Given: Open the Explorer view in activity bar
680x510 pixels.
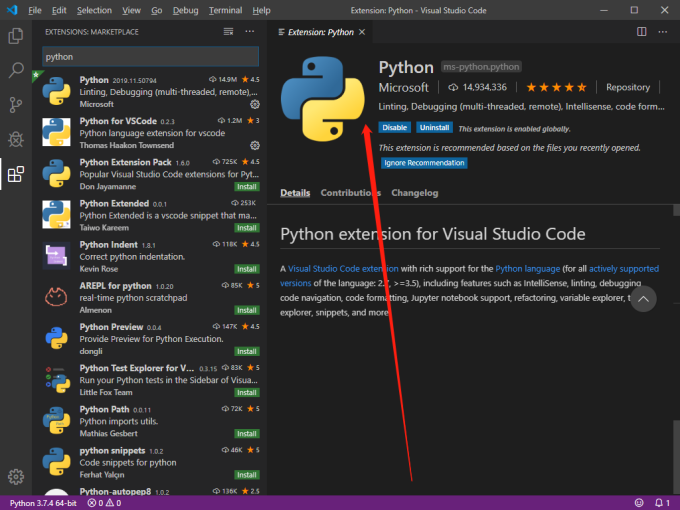Looking at the screenshot, I should pos(16,36).
